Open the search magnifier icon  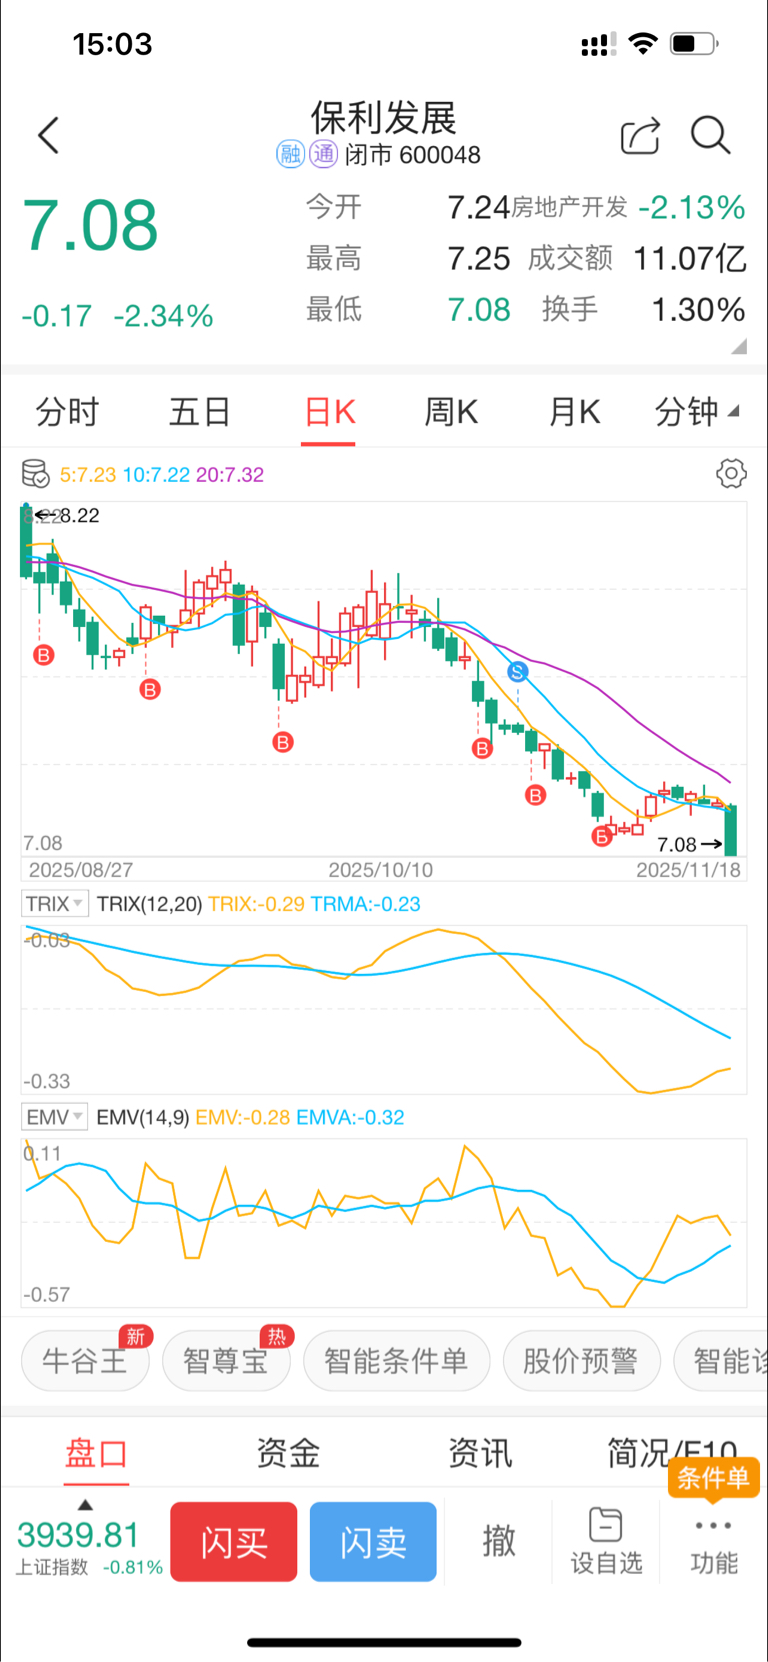click(x=711, y=135)
